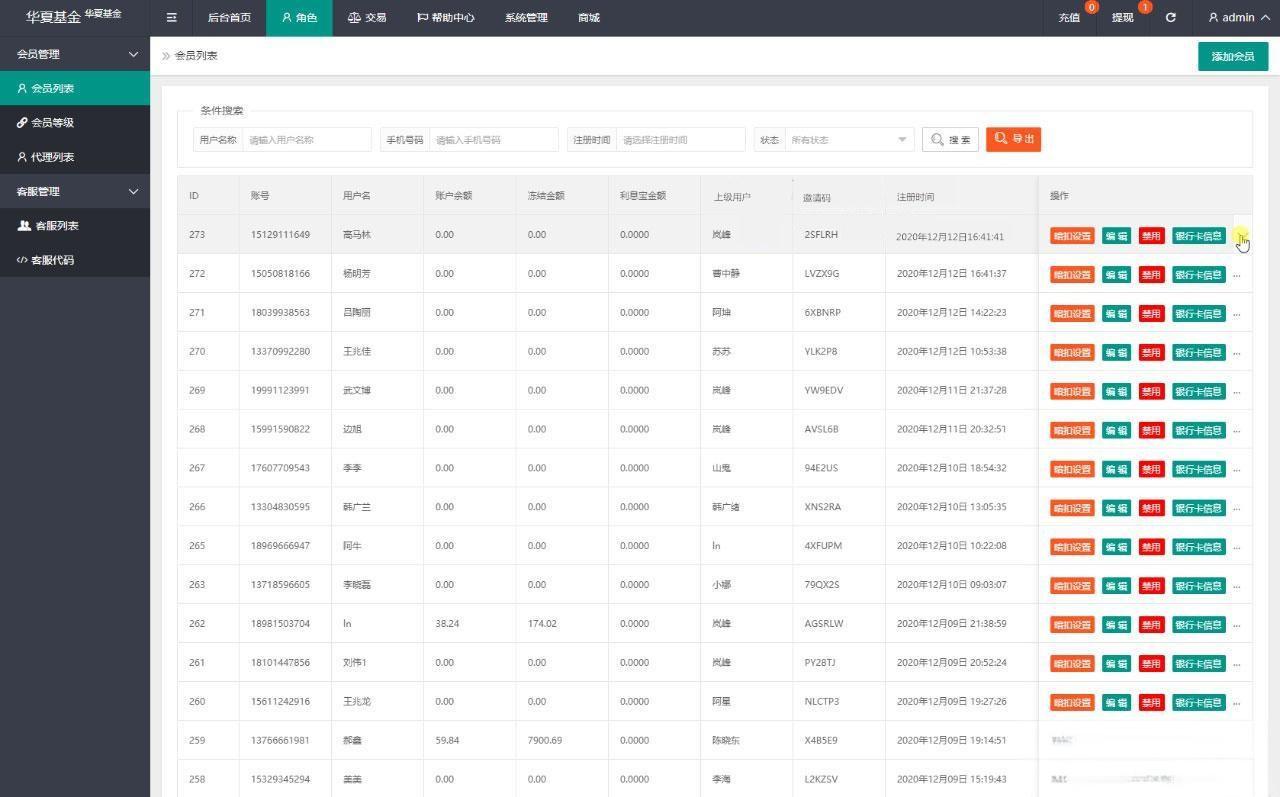Expand more actions for user 李李
The height and width of the screenshot is (797, 1280).
1237,470
